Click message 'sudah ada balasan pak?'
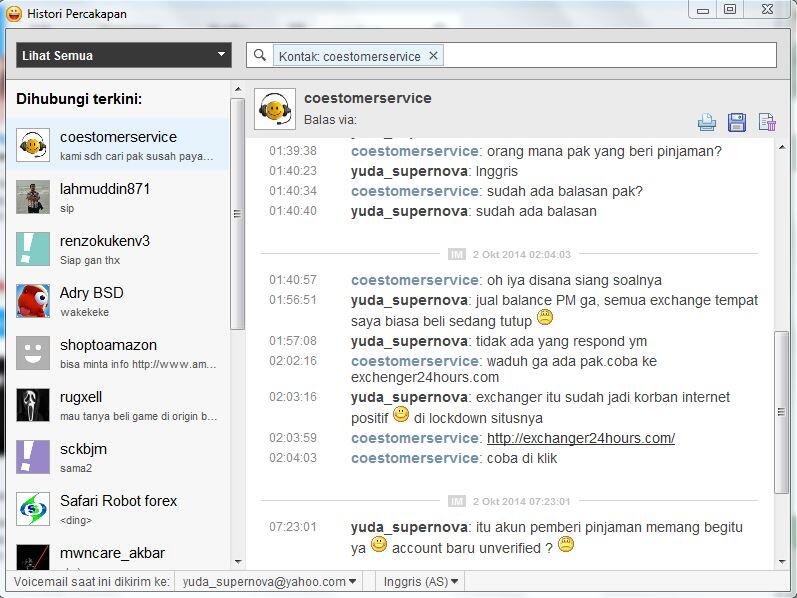Screen dimensions: 797x598 (565, 191)
